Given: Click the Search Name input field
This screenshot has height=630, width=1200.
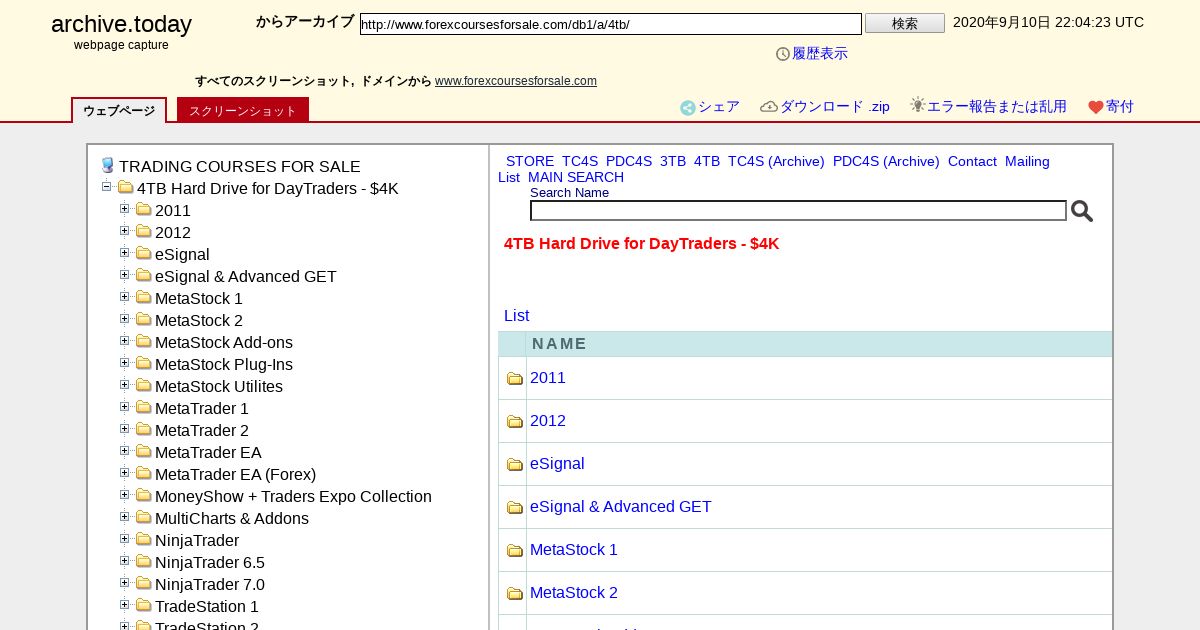Looking at the screenshot, I should (798, 211).
